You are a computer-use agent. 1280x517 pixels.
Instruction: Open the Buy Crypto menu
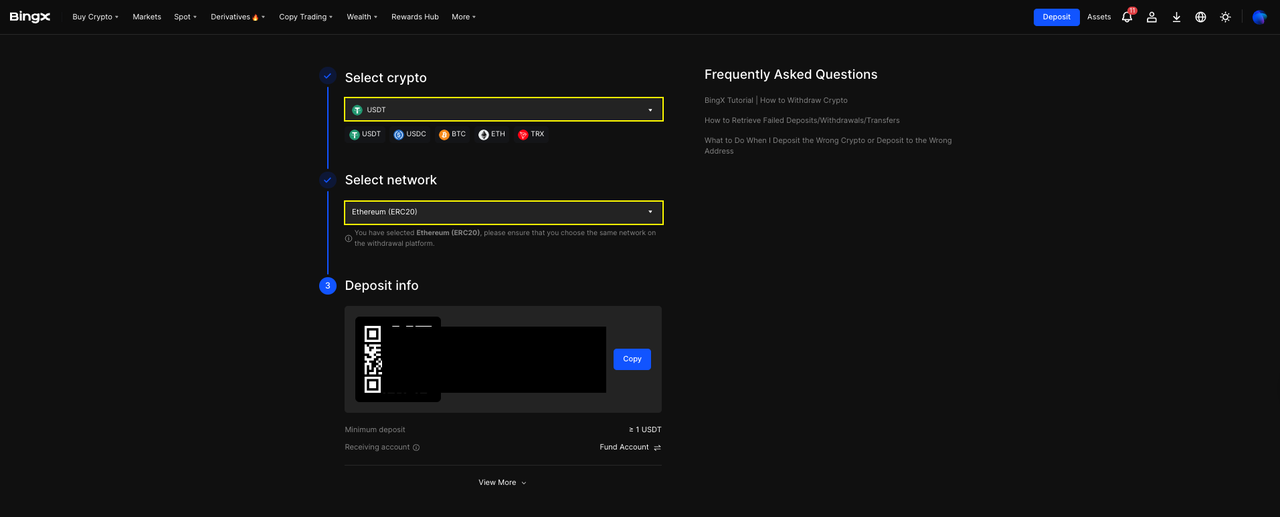(x=95, y=17)
